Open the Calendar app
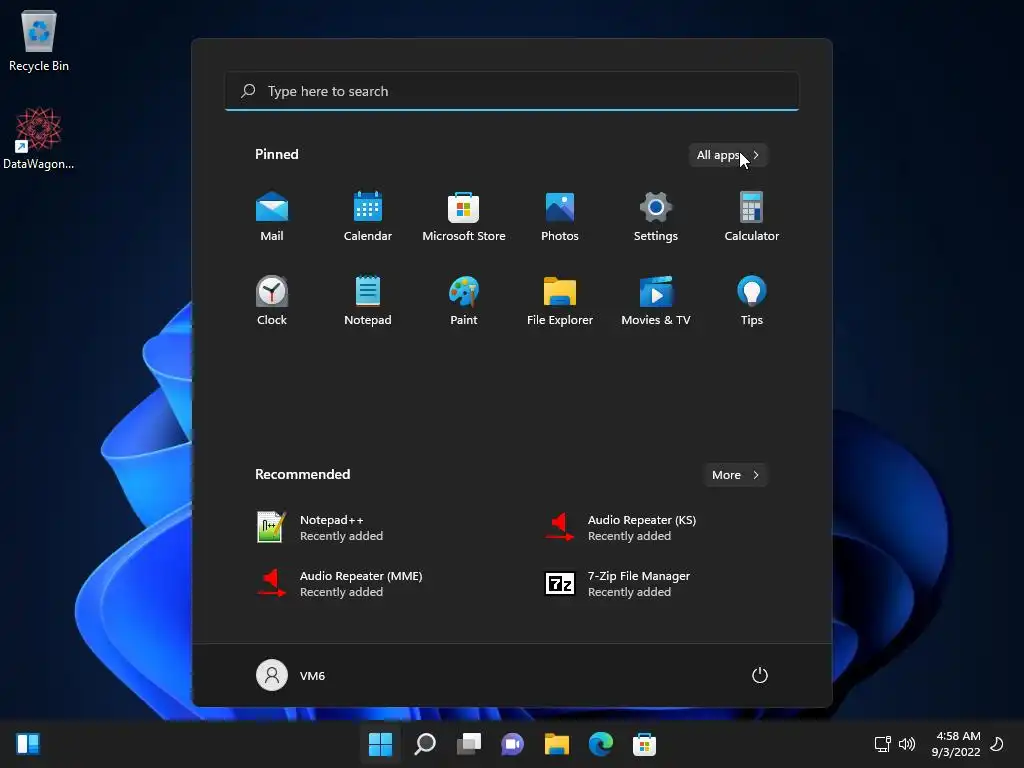The image size is (1024, 768). pyautogui.click(x=368, y=217)
